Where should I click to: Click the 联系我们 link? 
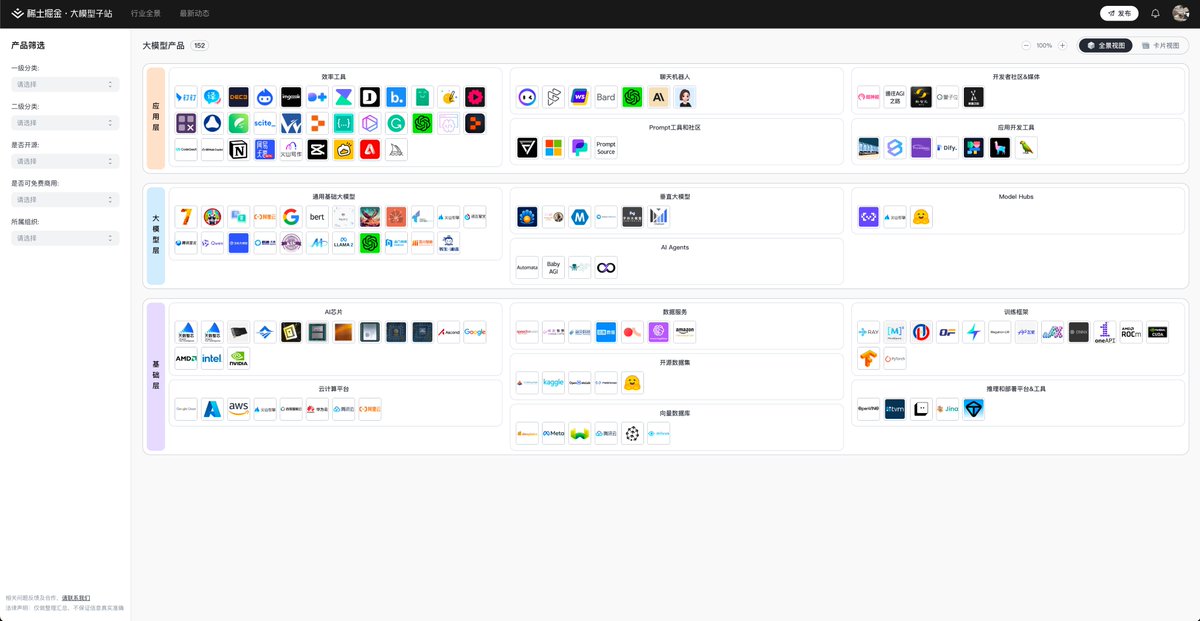pos(76,597)
